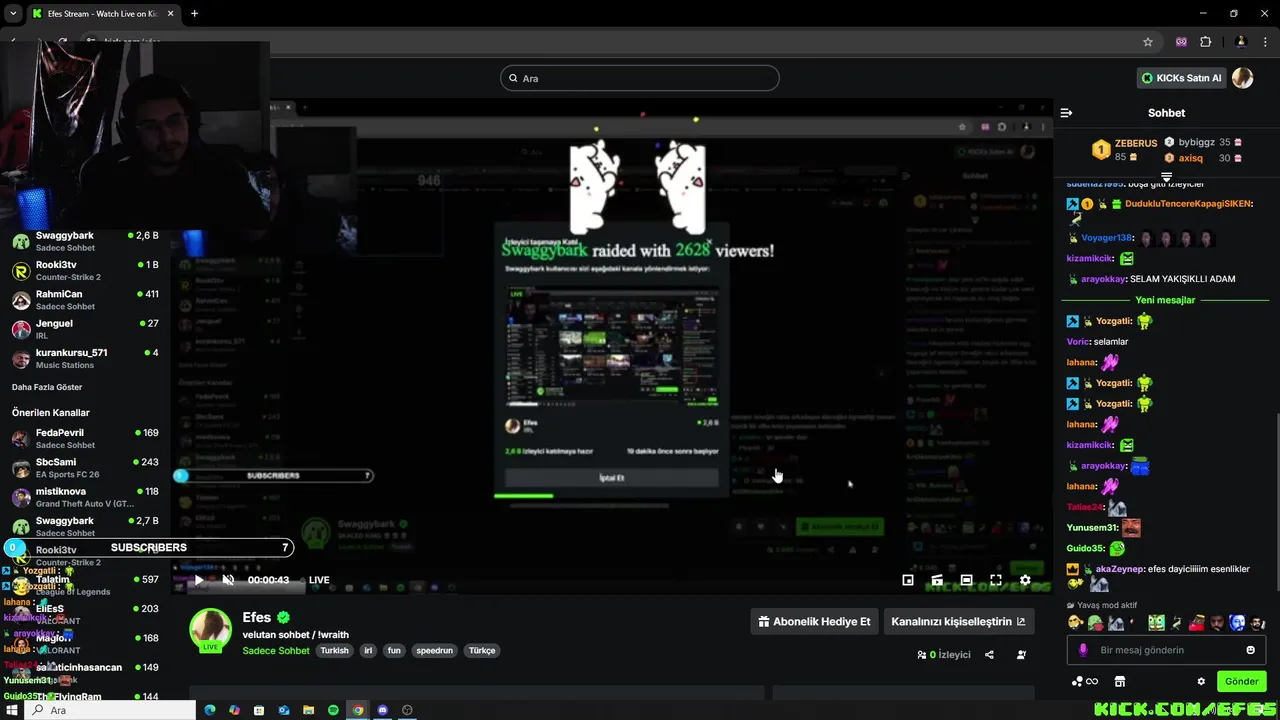Select the Türkçe tag
Image resolution: width=1280 pixels, height=720 pixels.
coord(482,650)
